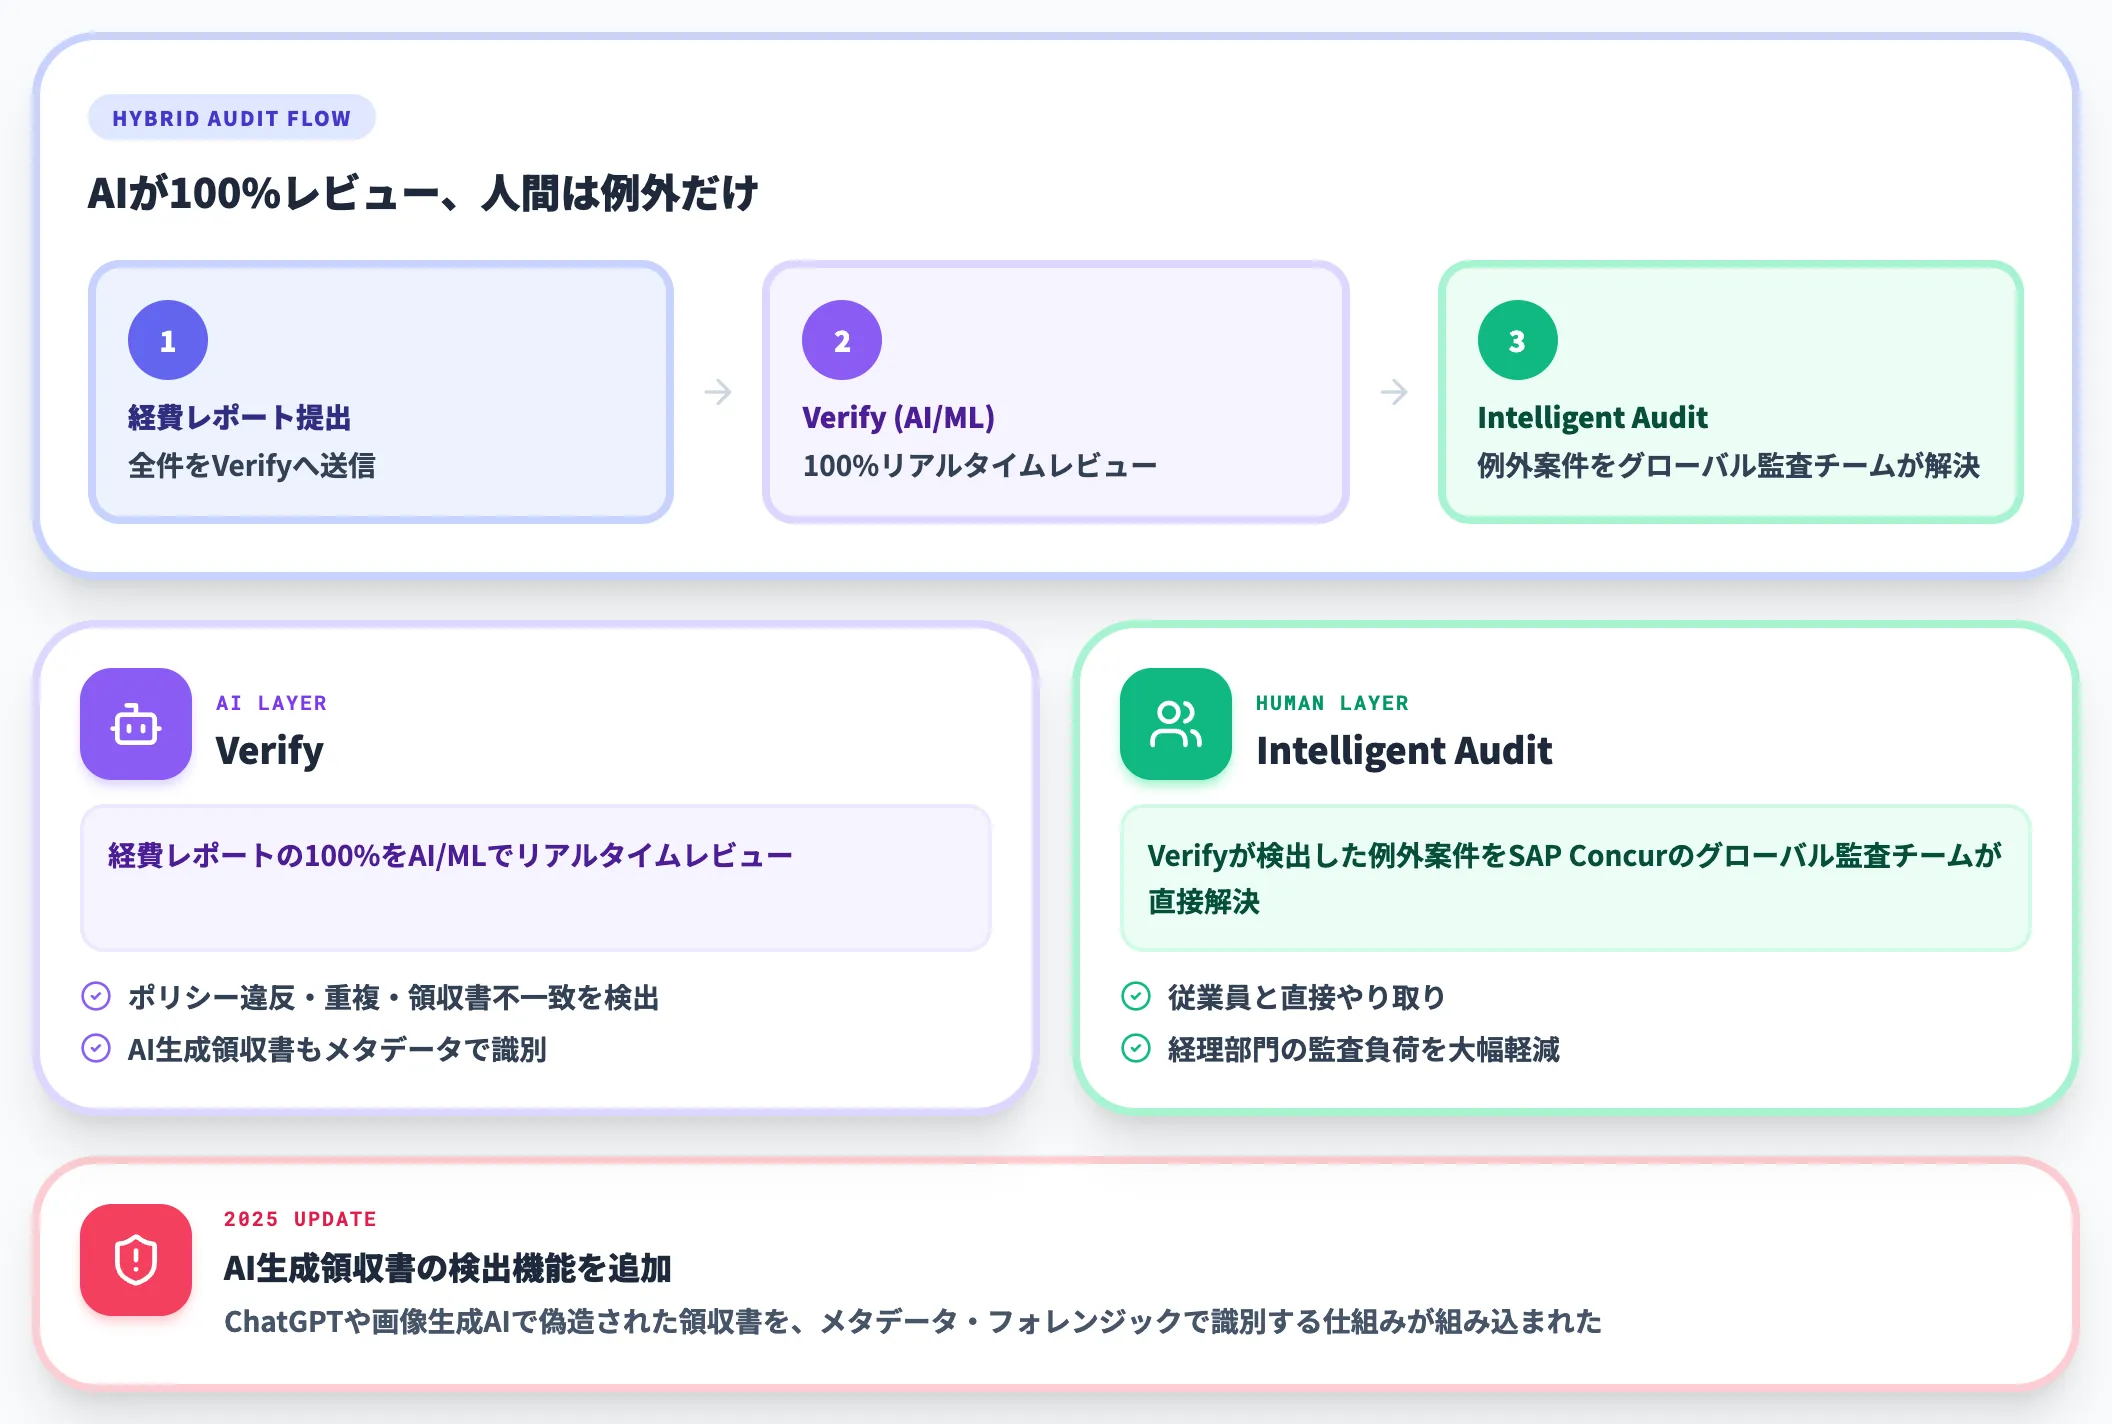Click the purple robot Verify icon
This screenshot has height=1424, width=2112.
[136, 724]
